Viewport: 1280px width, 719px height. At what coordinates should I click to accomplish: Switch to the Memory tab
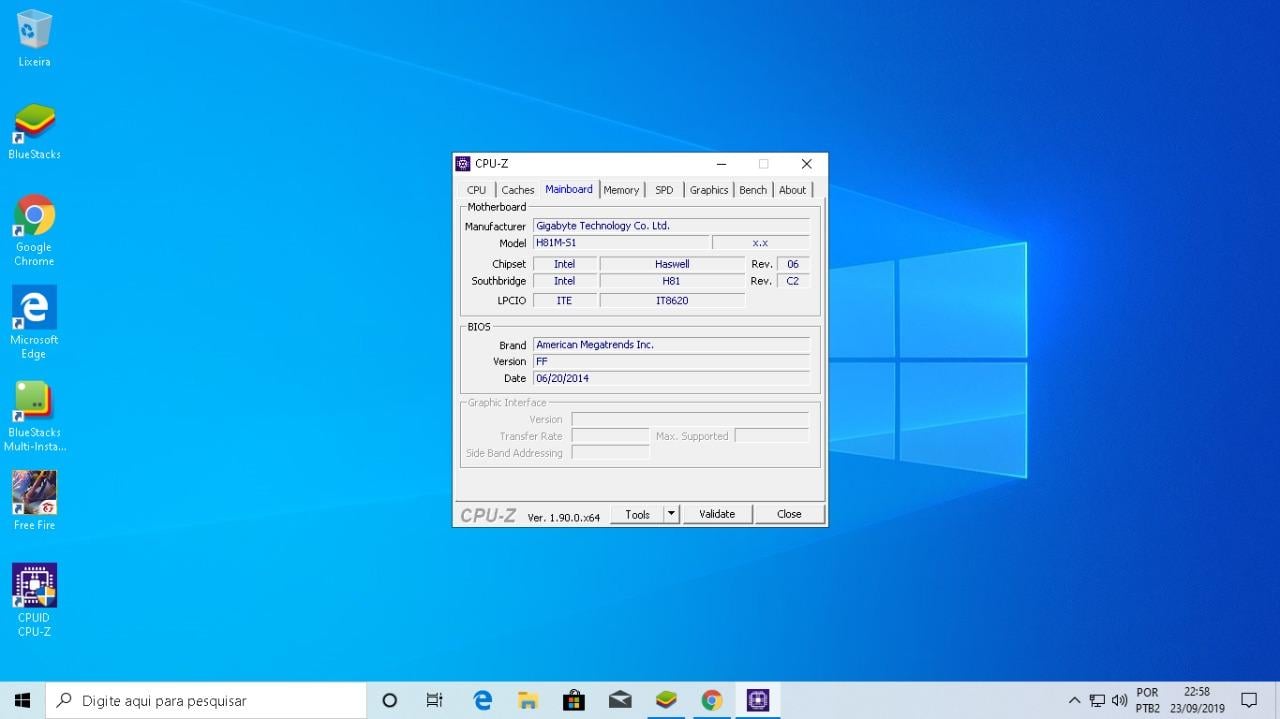click(621, 190)
